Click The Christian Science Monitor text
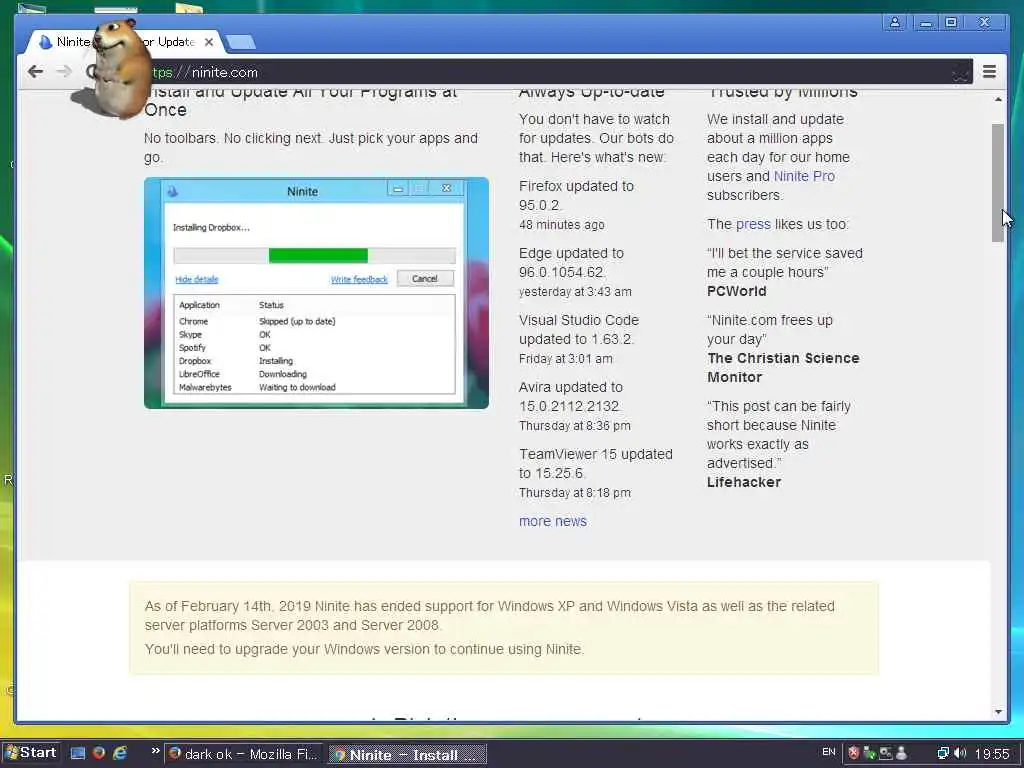This screenshot has width=1024, height=768. [x=783, y=368]
